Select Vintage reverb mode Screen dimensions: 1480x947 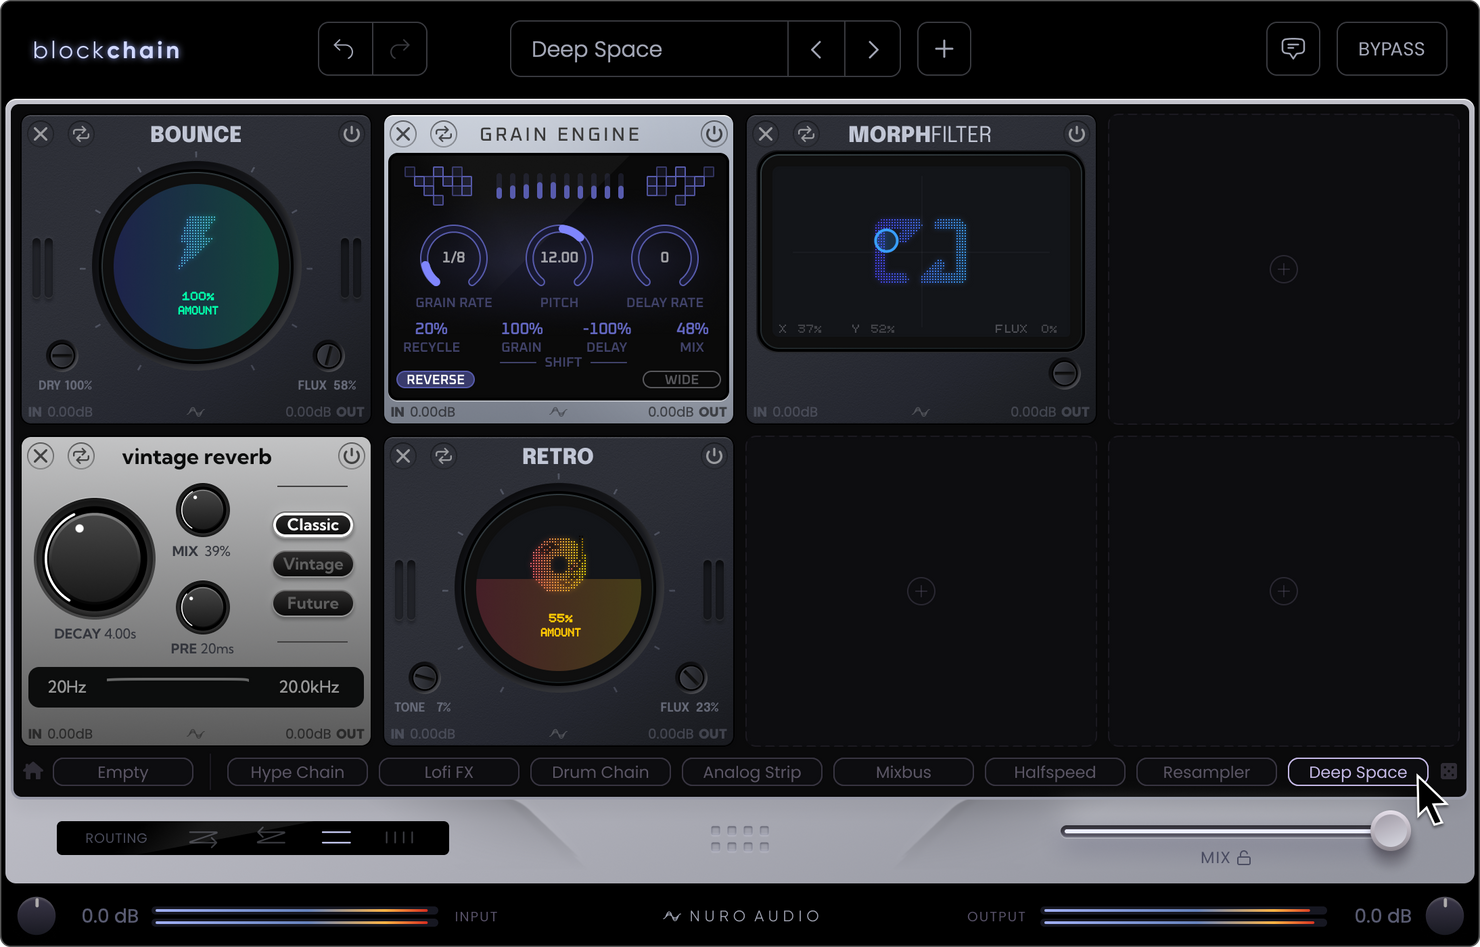313,564
